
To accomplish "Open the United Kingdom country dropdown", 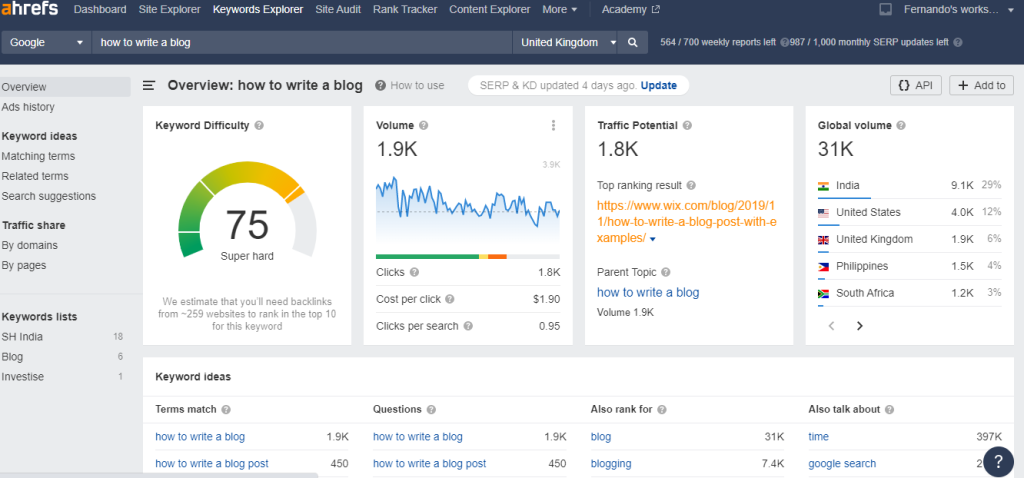I will coord(566,42).
